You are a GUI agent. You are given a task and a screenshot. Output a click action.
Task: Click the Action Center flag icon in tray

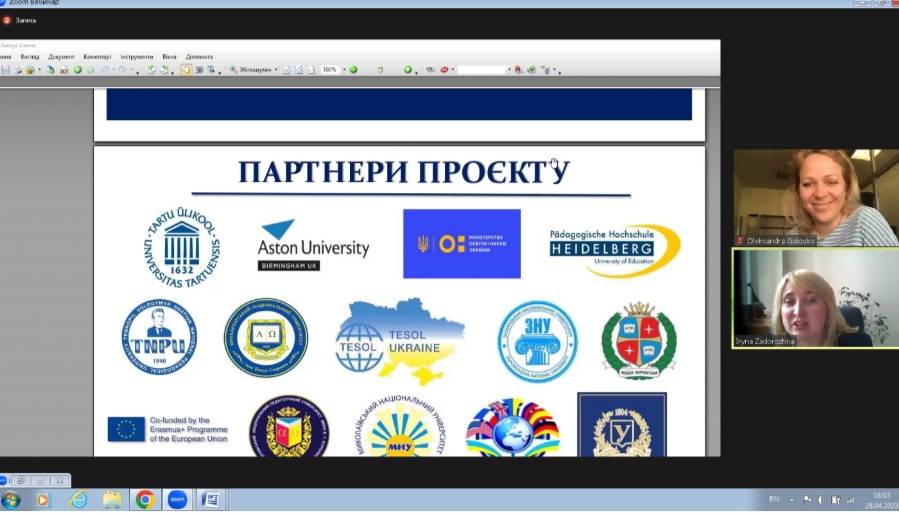click(x=807, y=500)
